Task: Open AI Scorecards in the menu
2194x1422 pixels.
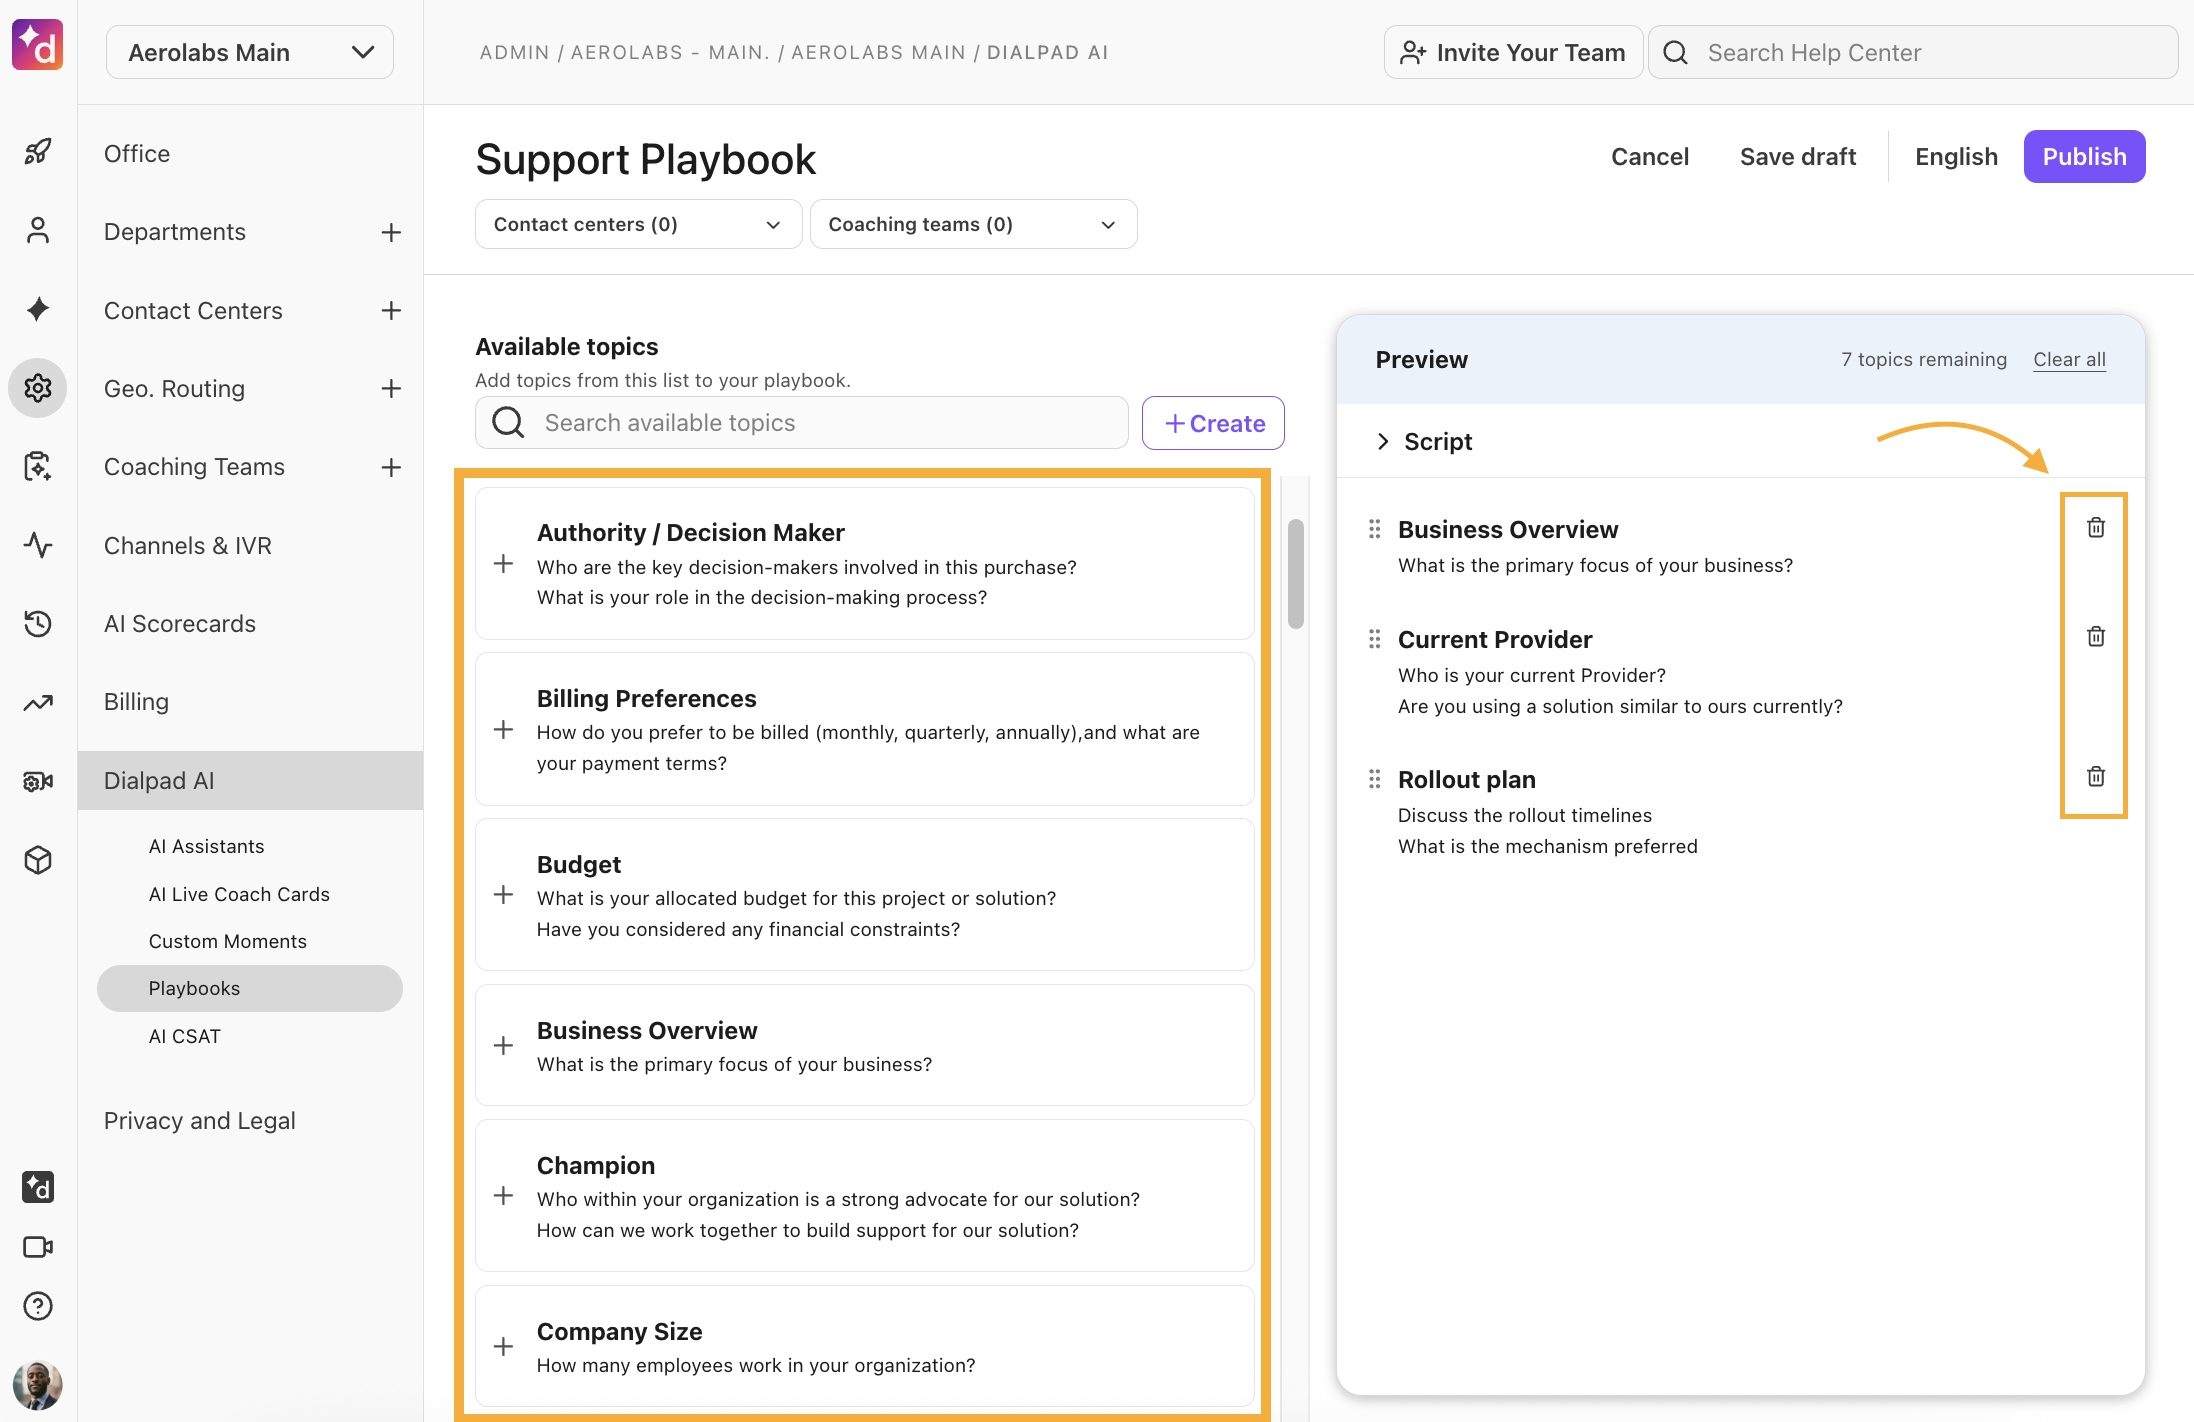Action: point(180,624)
